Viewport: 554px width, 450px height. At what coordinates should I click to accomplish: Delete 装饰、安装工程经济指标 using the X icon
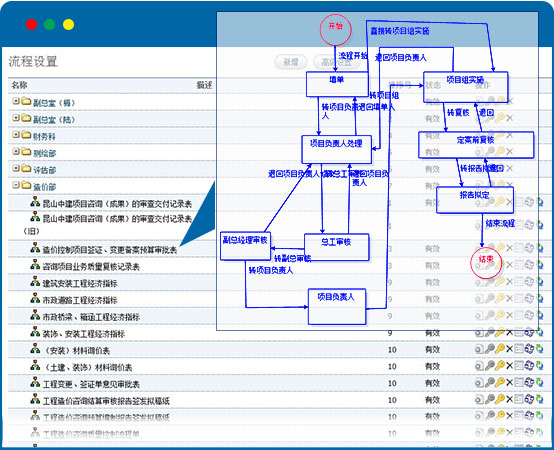(x=509, y=333)
